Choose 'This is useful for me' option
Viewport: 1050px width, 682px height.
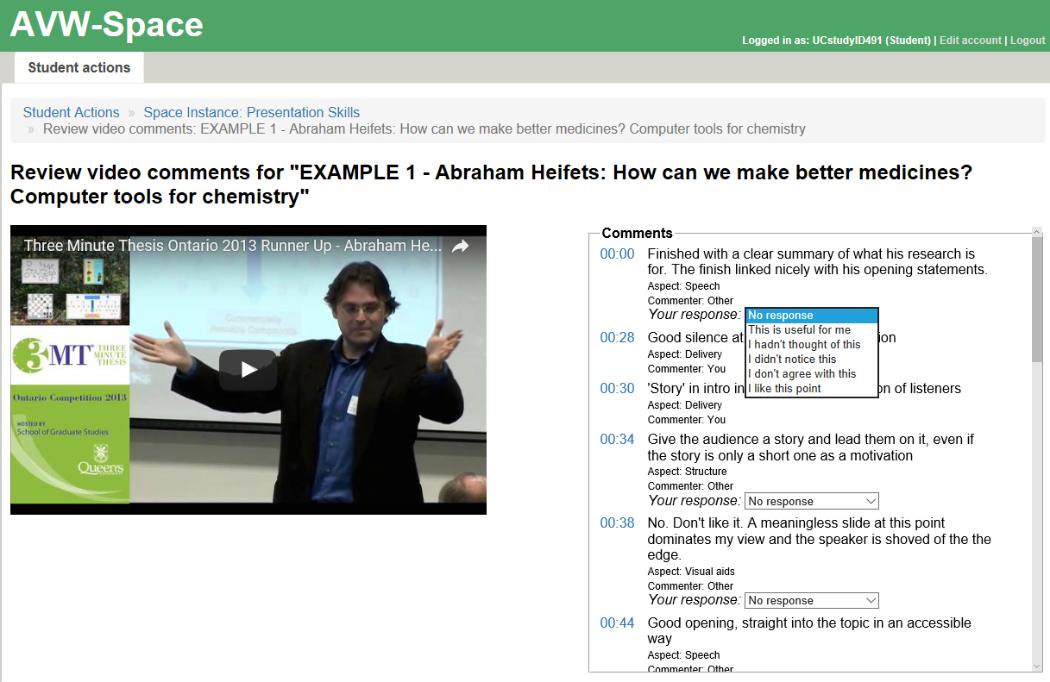click(x=811, y=330)
